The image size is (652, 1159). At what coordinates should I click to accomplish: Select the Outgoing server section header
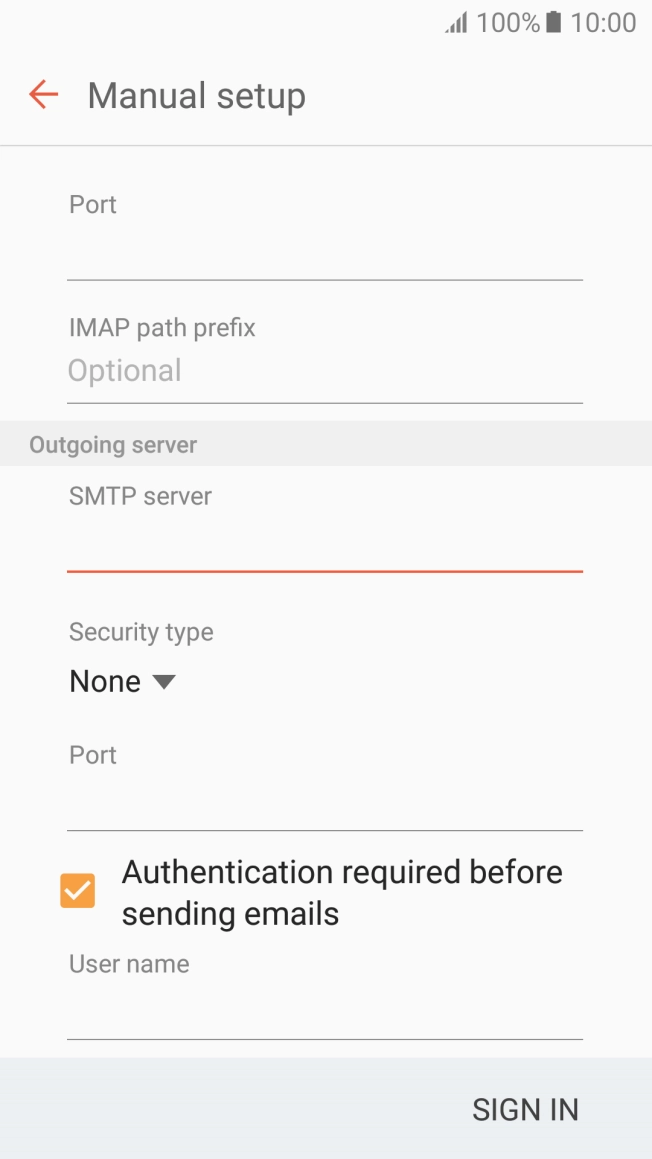(x=112, y=444)
